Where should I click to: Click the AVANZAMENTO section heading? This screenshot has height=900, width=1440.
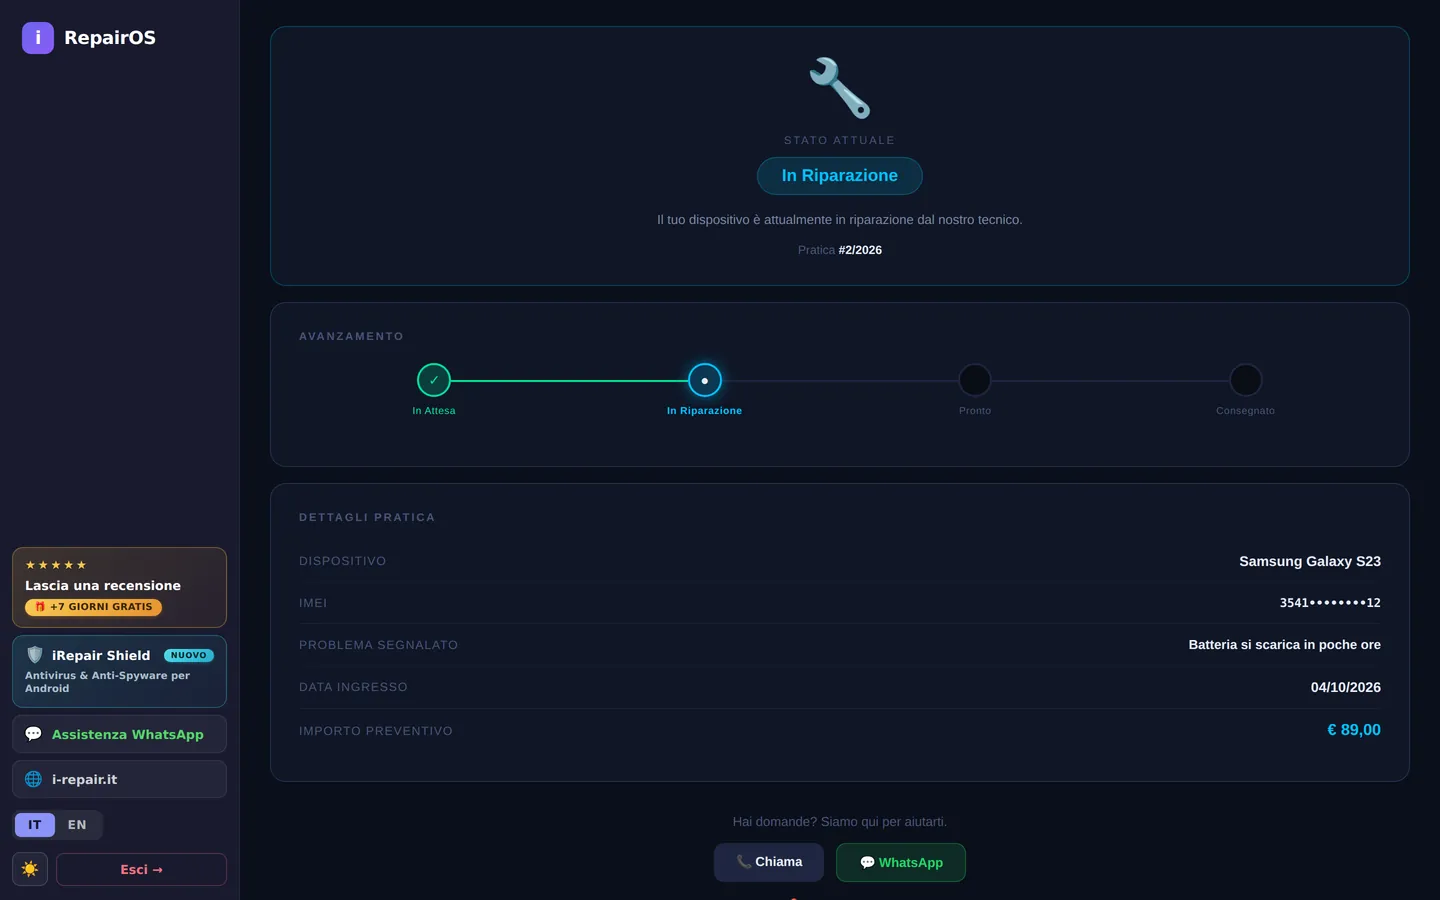point(351,336)
